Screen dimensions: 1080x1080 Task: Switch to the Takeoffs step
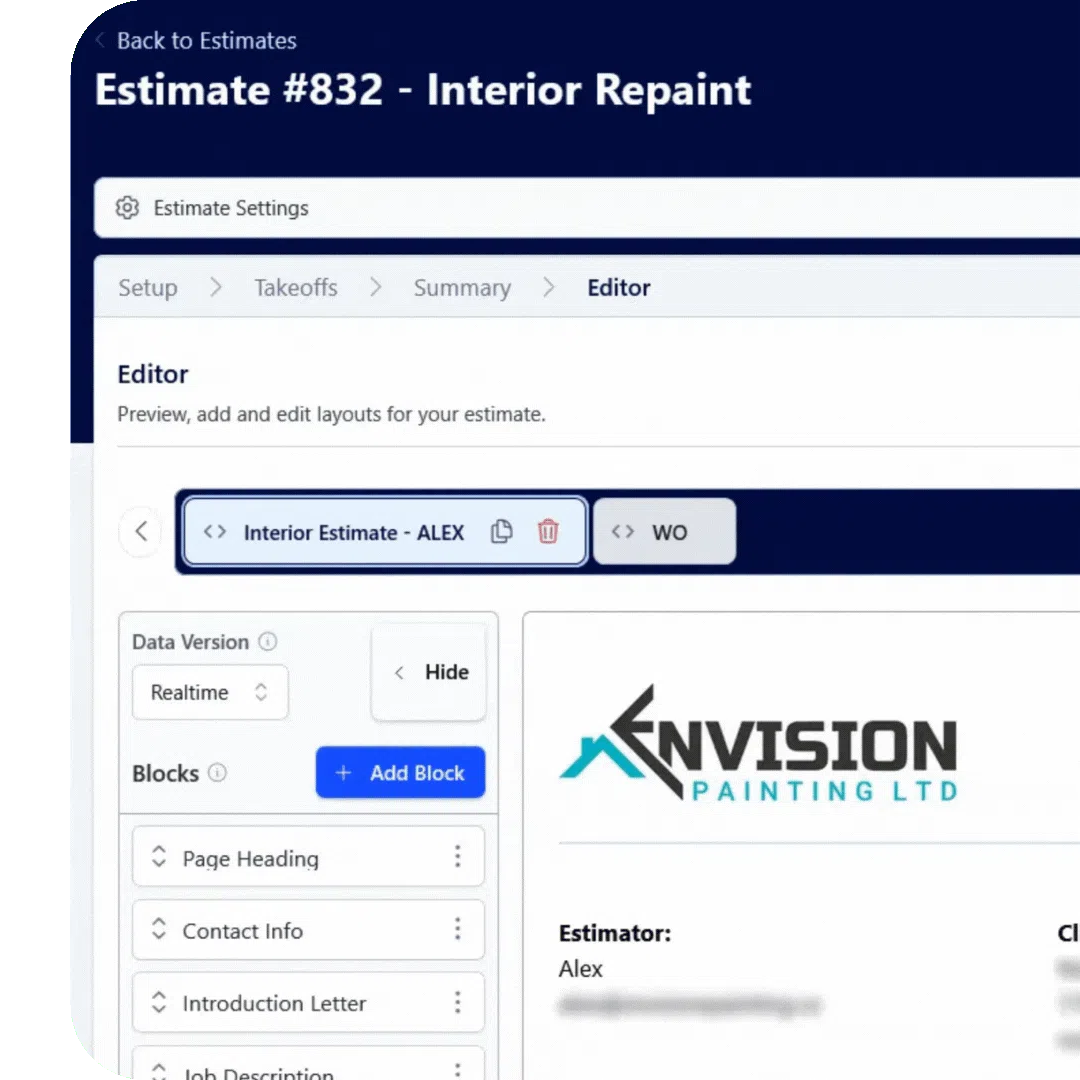coord(295,287)
